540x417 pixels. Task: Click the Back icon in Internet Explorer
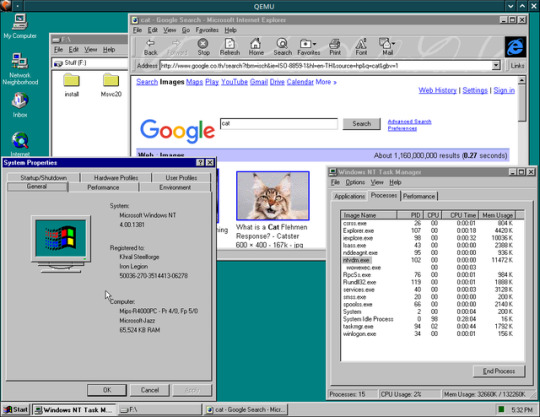150,47
